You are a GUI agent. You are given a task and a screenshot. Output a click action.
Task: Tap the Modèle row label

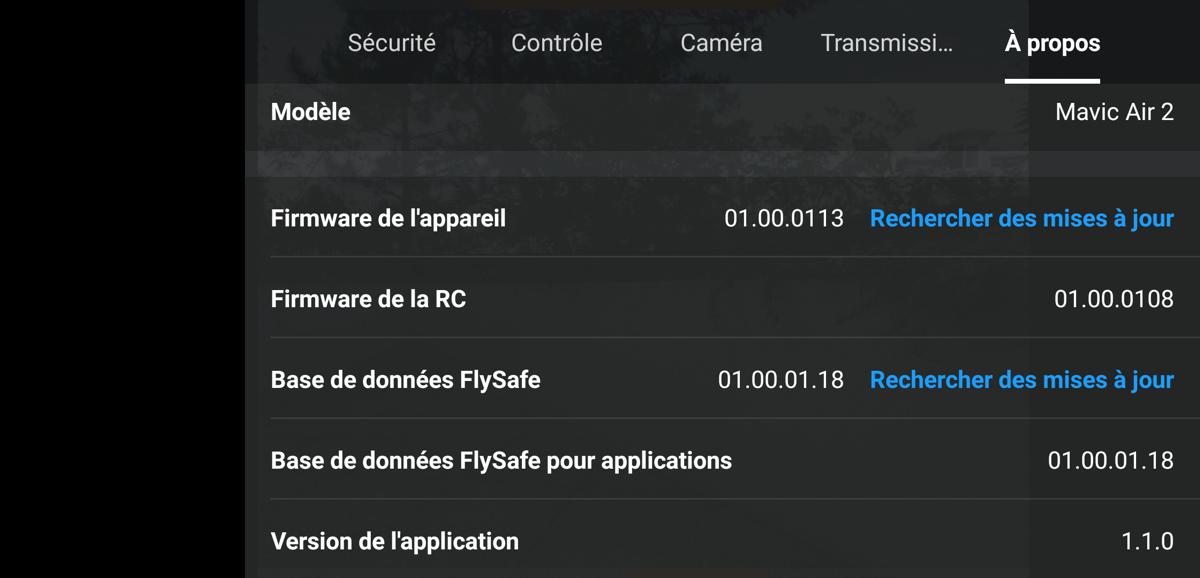[310, 112]
